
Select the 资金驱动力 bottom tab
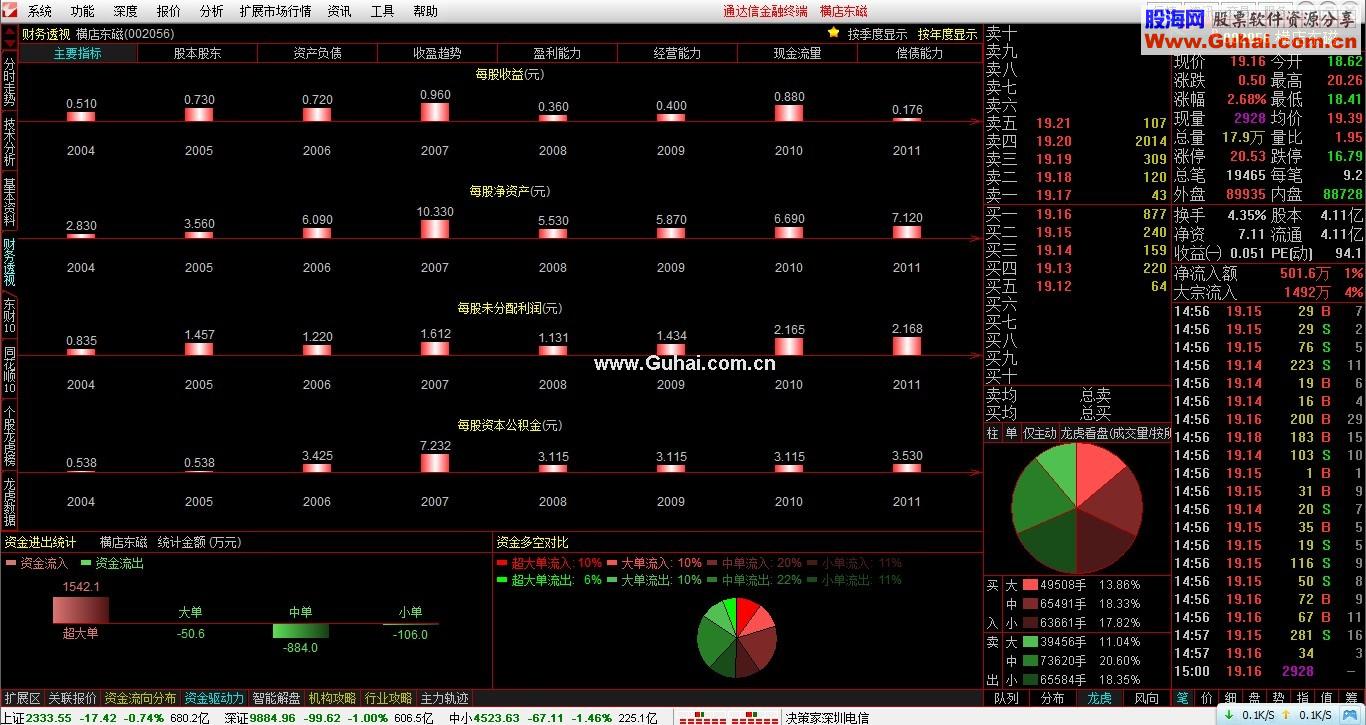click(x=214, y=698)
